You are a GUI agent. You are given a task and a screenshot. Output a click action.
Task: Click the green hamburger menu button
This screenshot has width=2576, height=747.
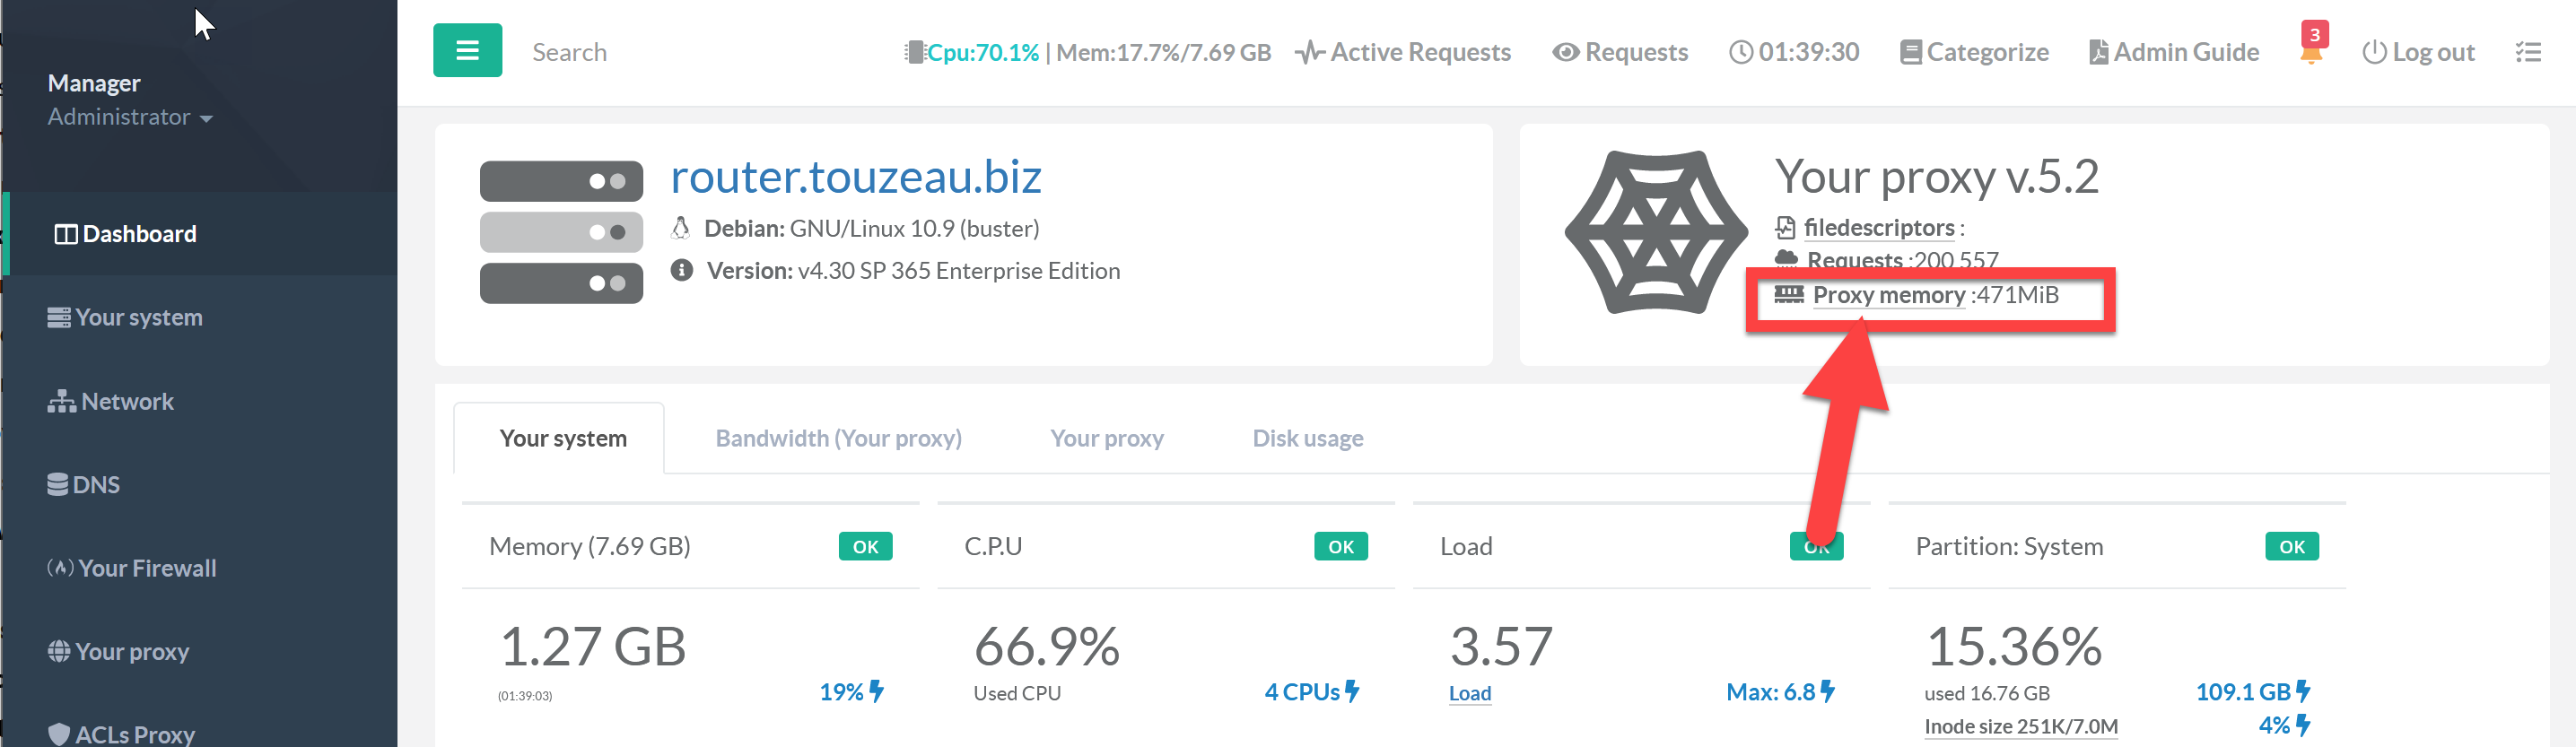tap(467, 51)
